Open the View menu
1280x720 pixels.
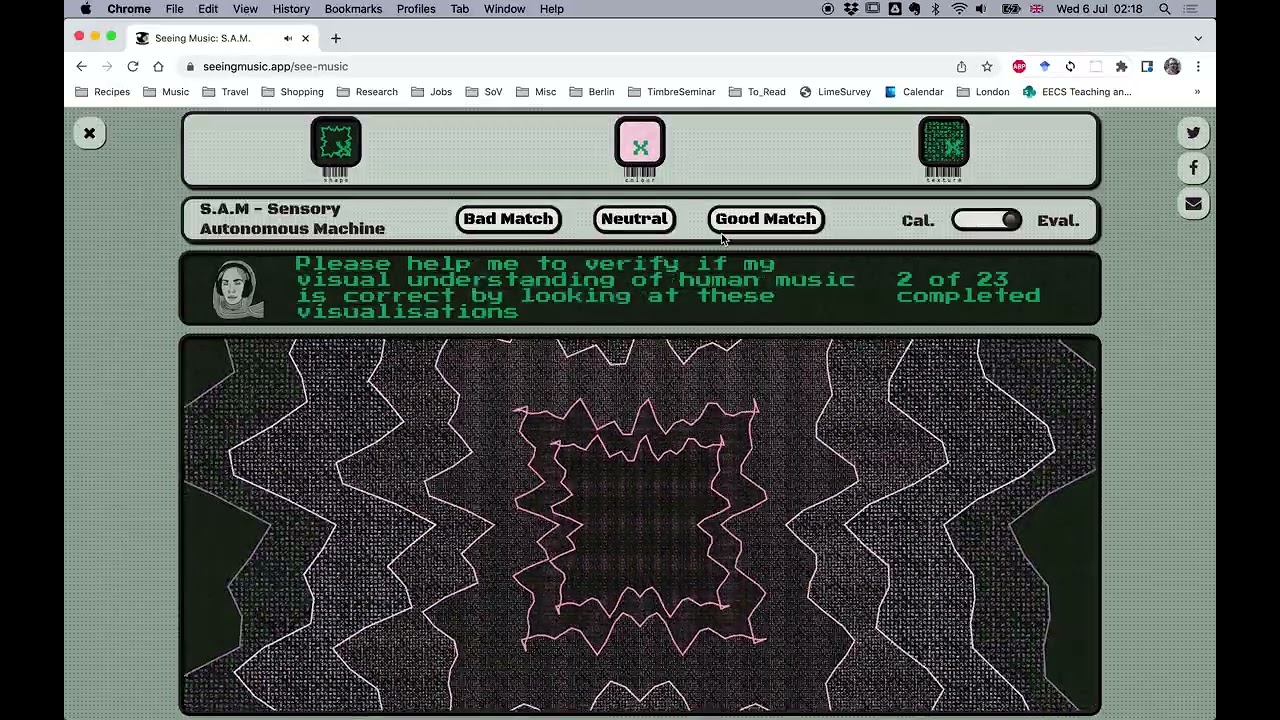[x=245, y=9]
